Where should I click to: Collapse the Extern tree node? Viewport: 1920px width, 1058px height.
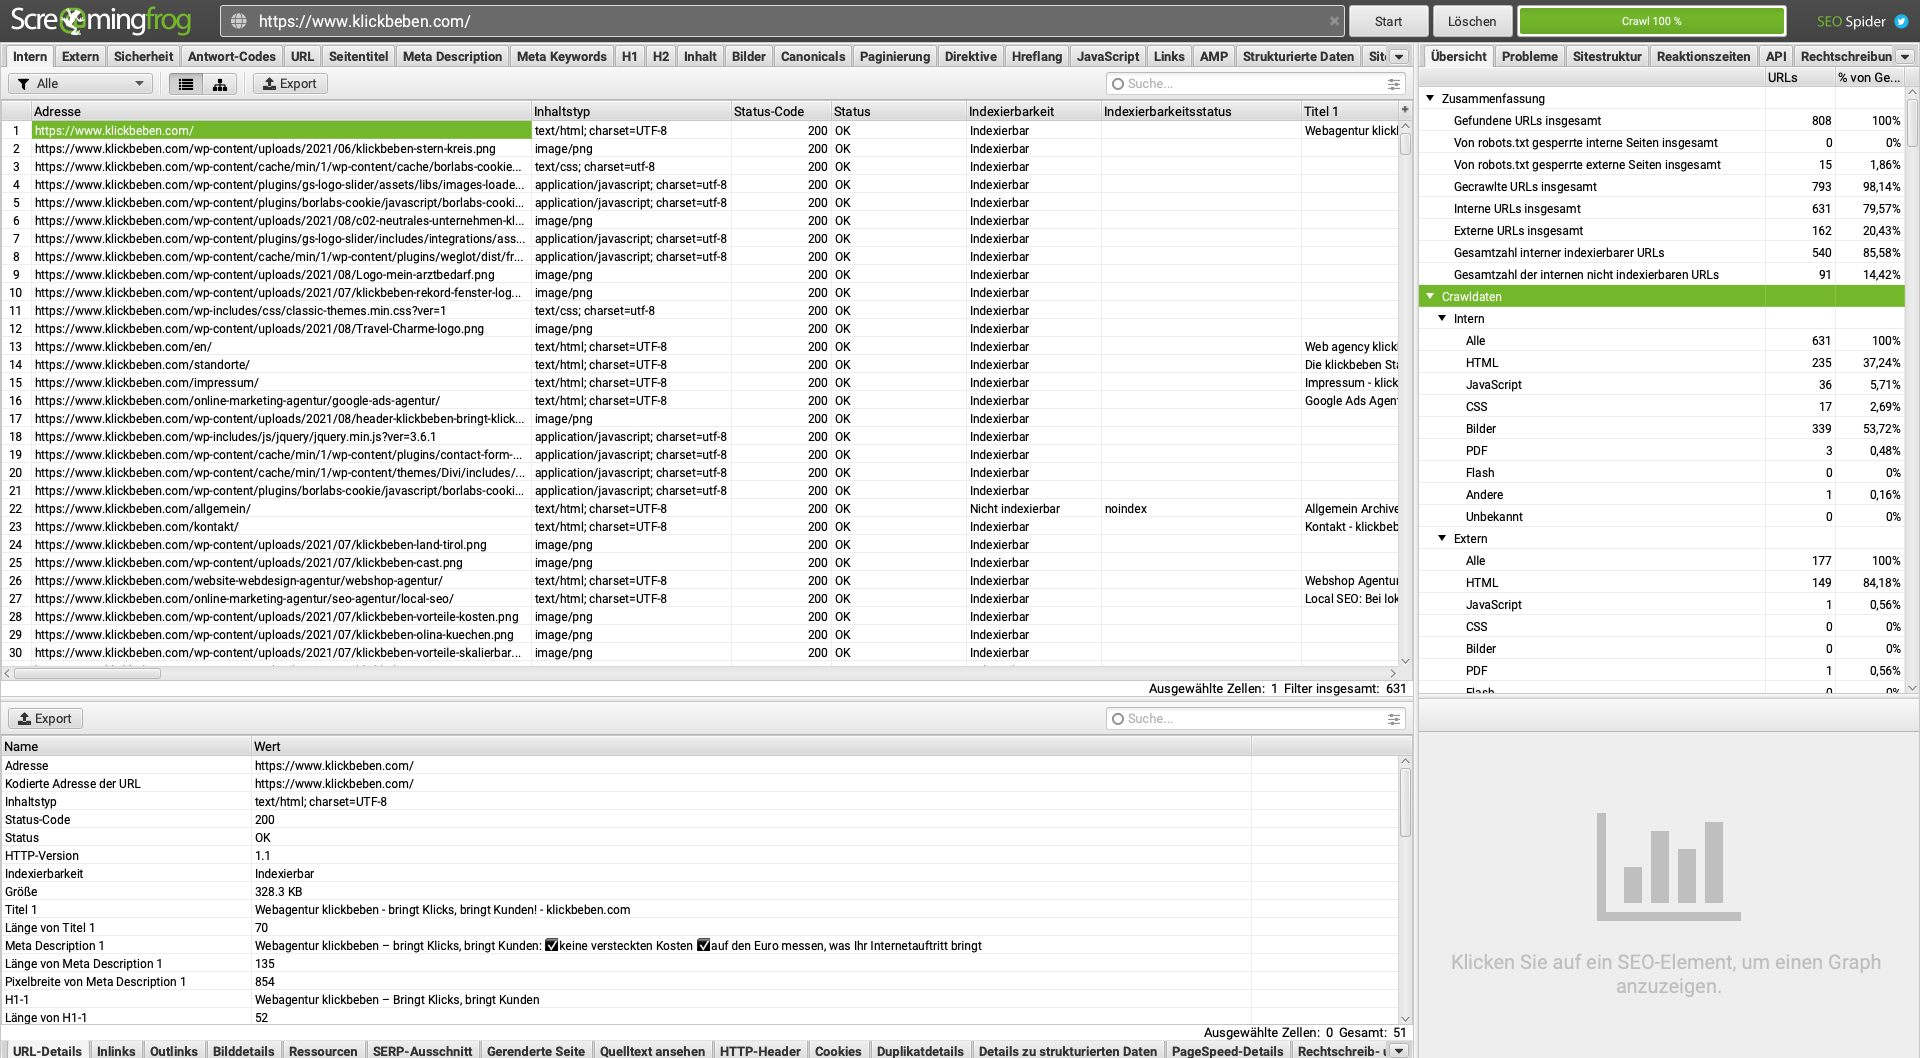pos(1442,538)
